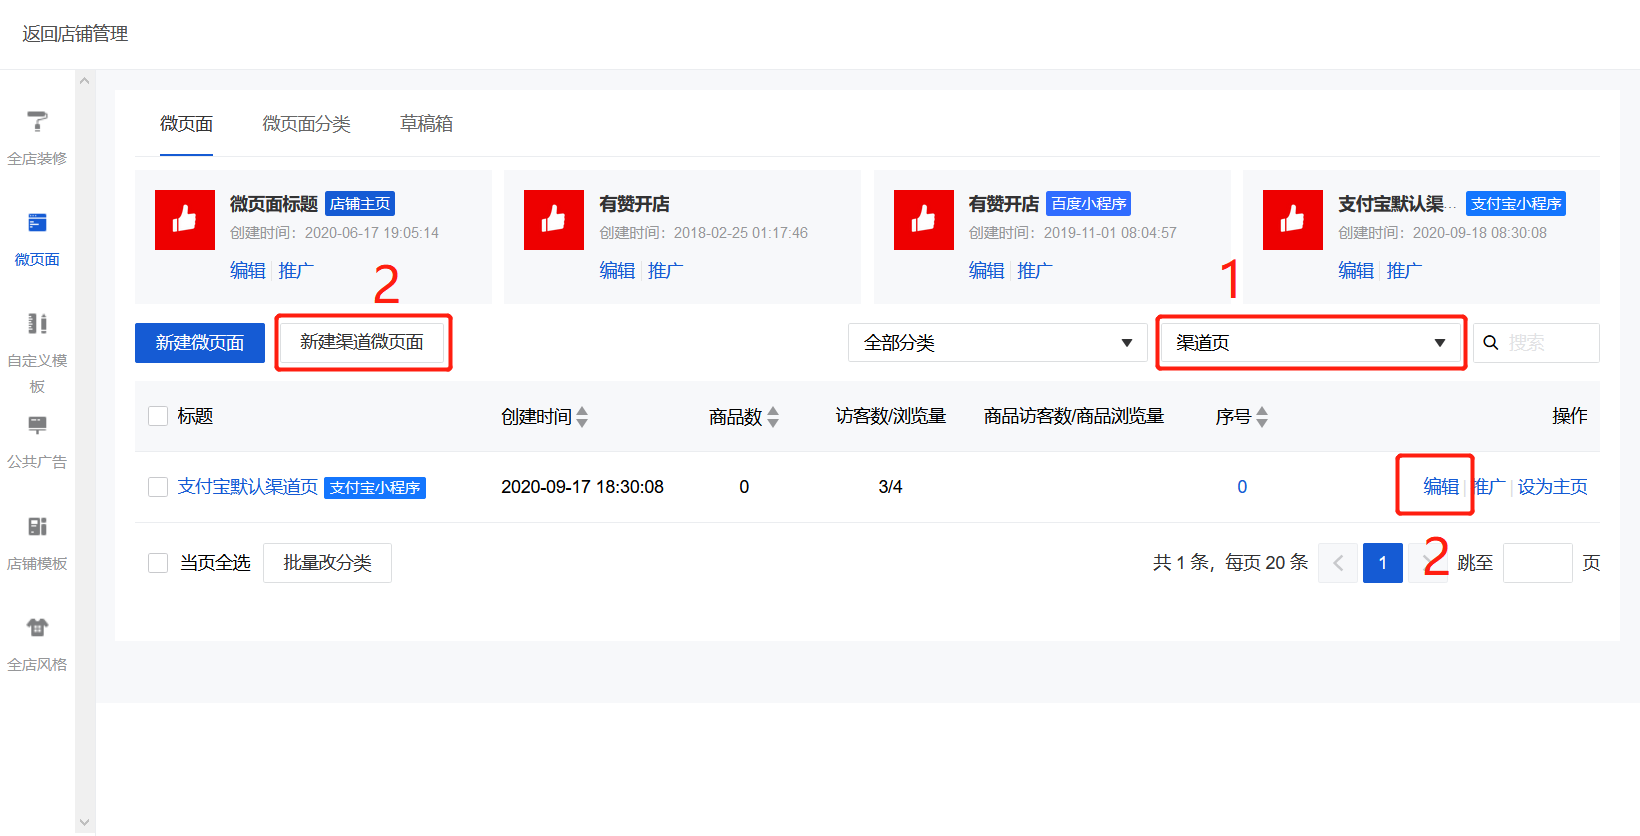Click 新建渠道微页面 button
Image resolution: width=1640 pixels, height=836 pixels.
(362, 342)
